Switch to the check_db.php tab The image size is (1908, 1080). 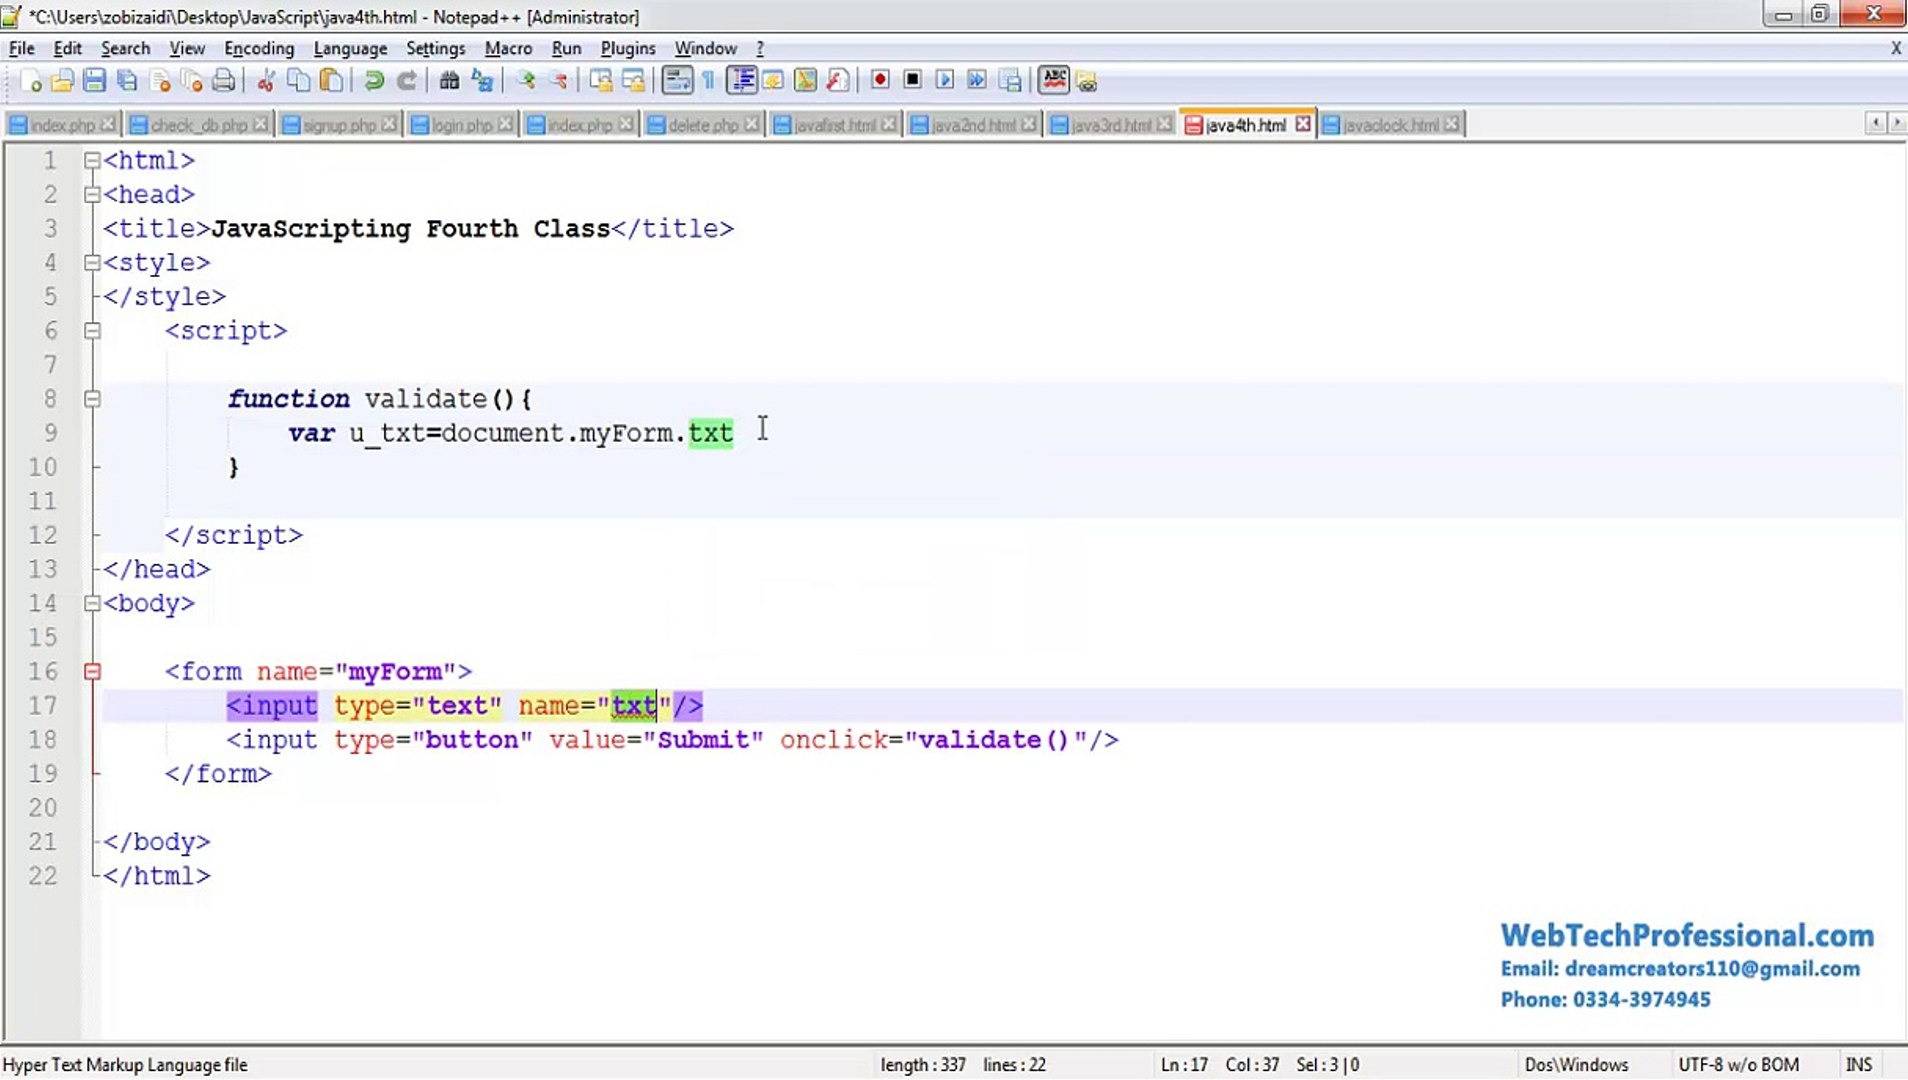point(199,125)
